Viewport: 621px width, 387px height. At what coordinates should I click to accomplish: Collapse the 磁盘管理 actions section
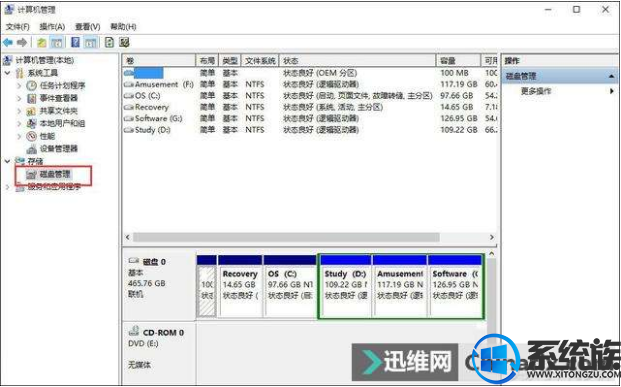click(611, 76)
